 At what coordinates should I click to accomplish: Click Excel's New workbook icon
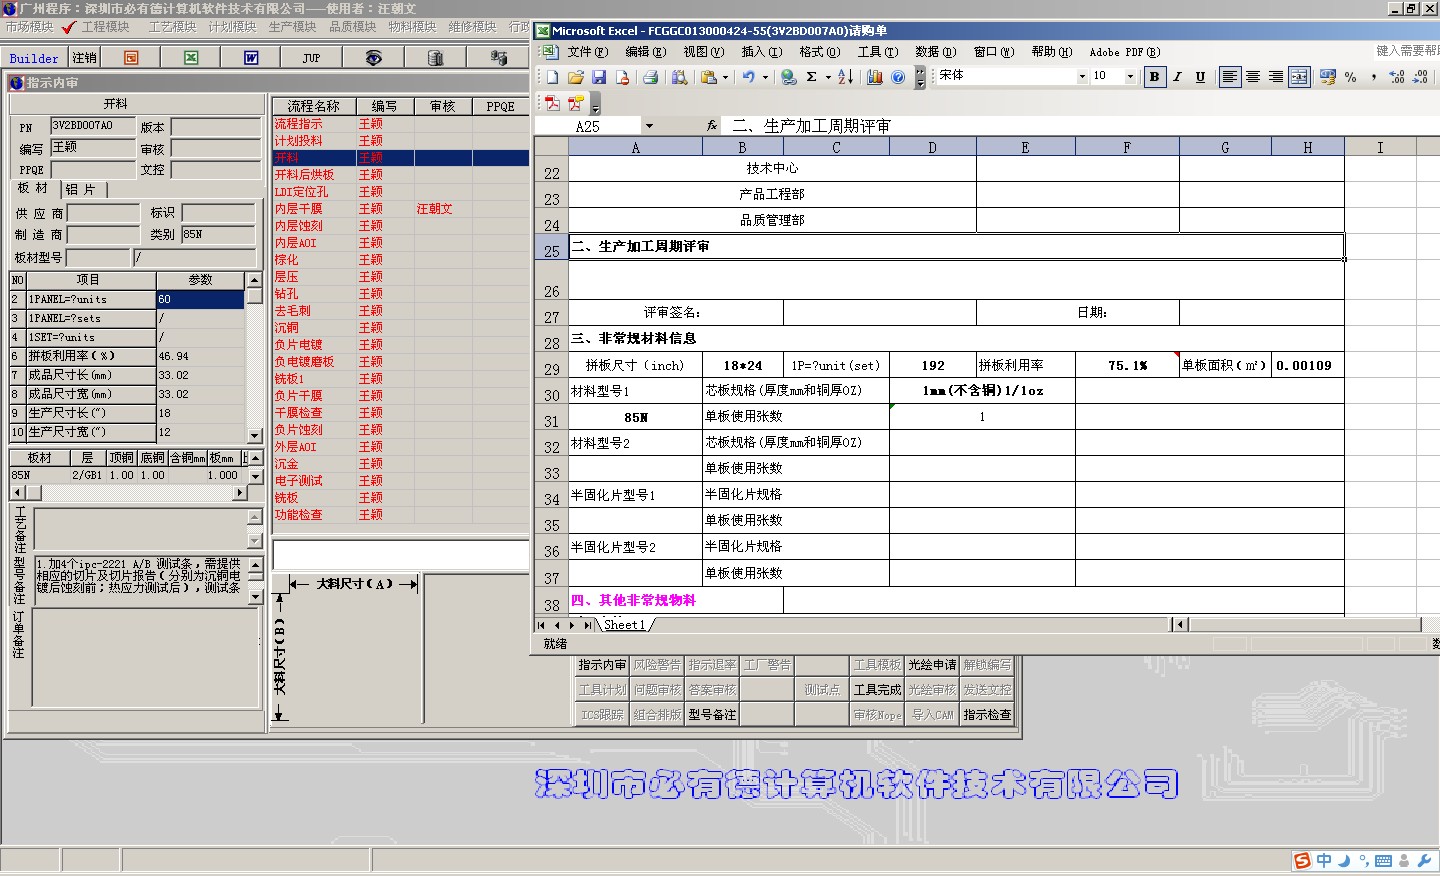(552, 77)
